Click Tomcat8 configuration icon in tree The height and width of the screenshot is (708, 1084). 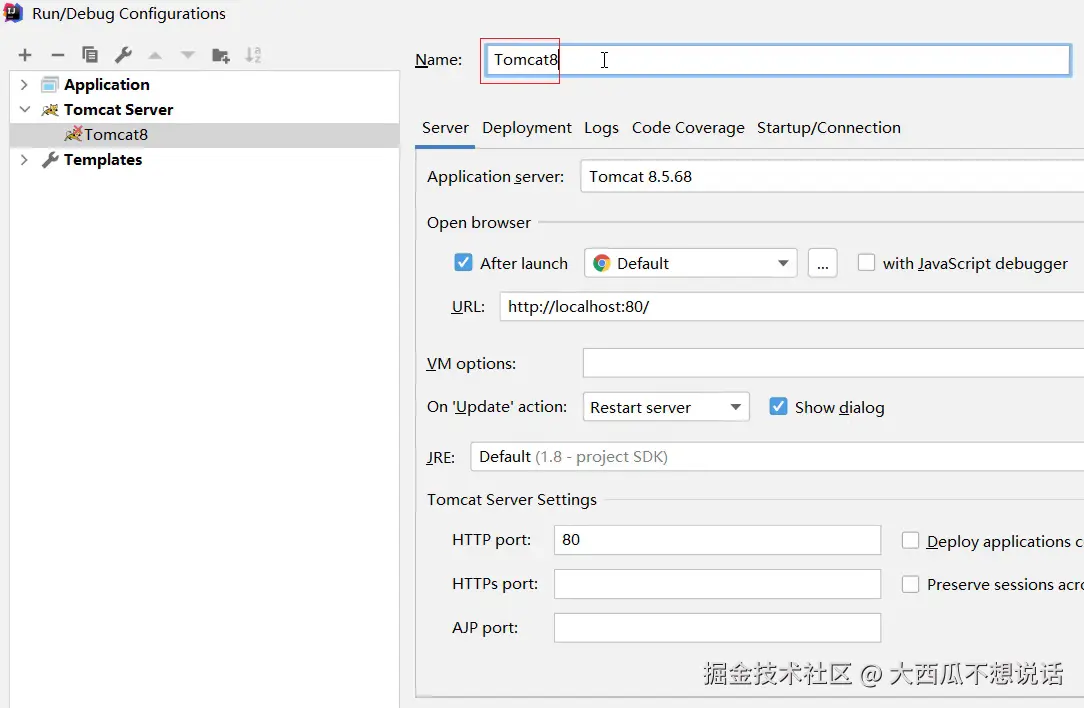[73, 133]
